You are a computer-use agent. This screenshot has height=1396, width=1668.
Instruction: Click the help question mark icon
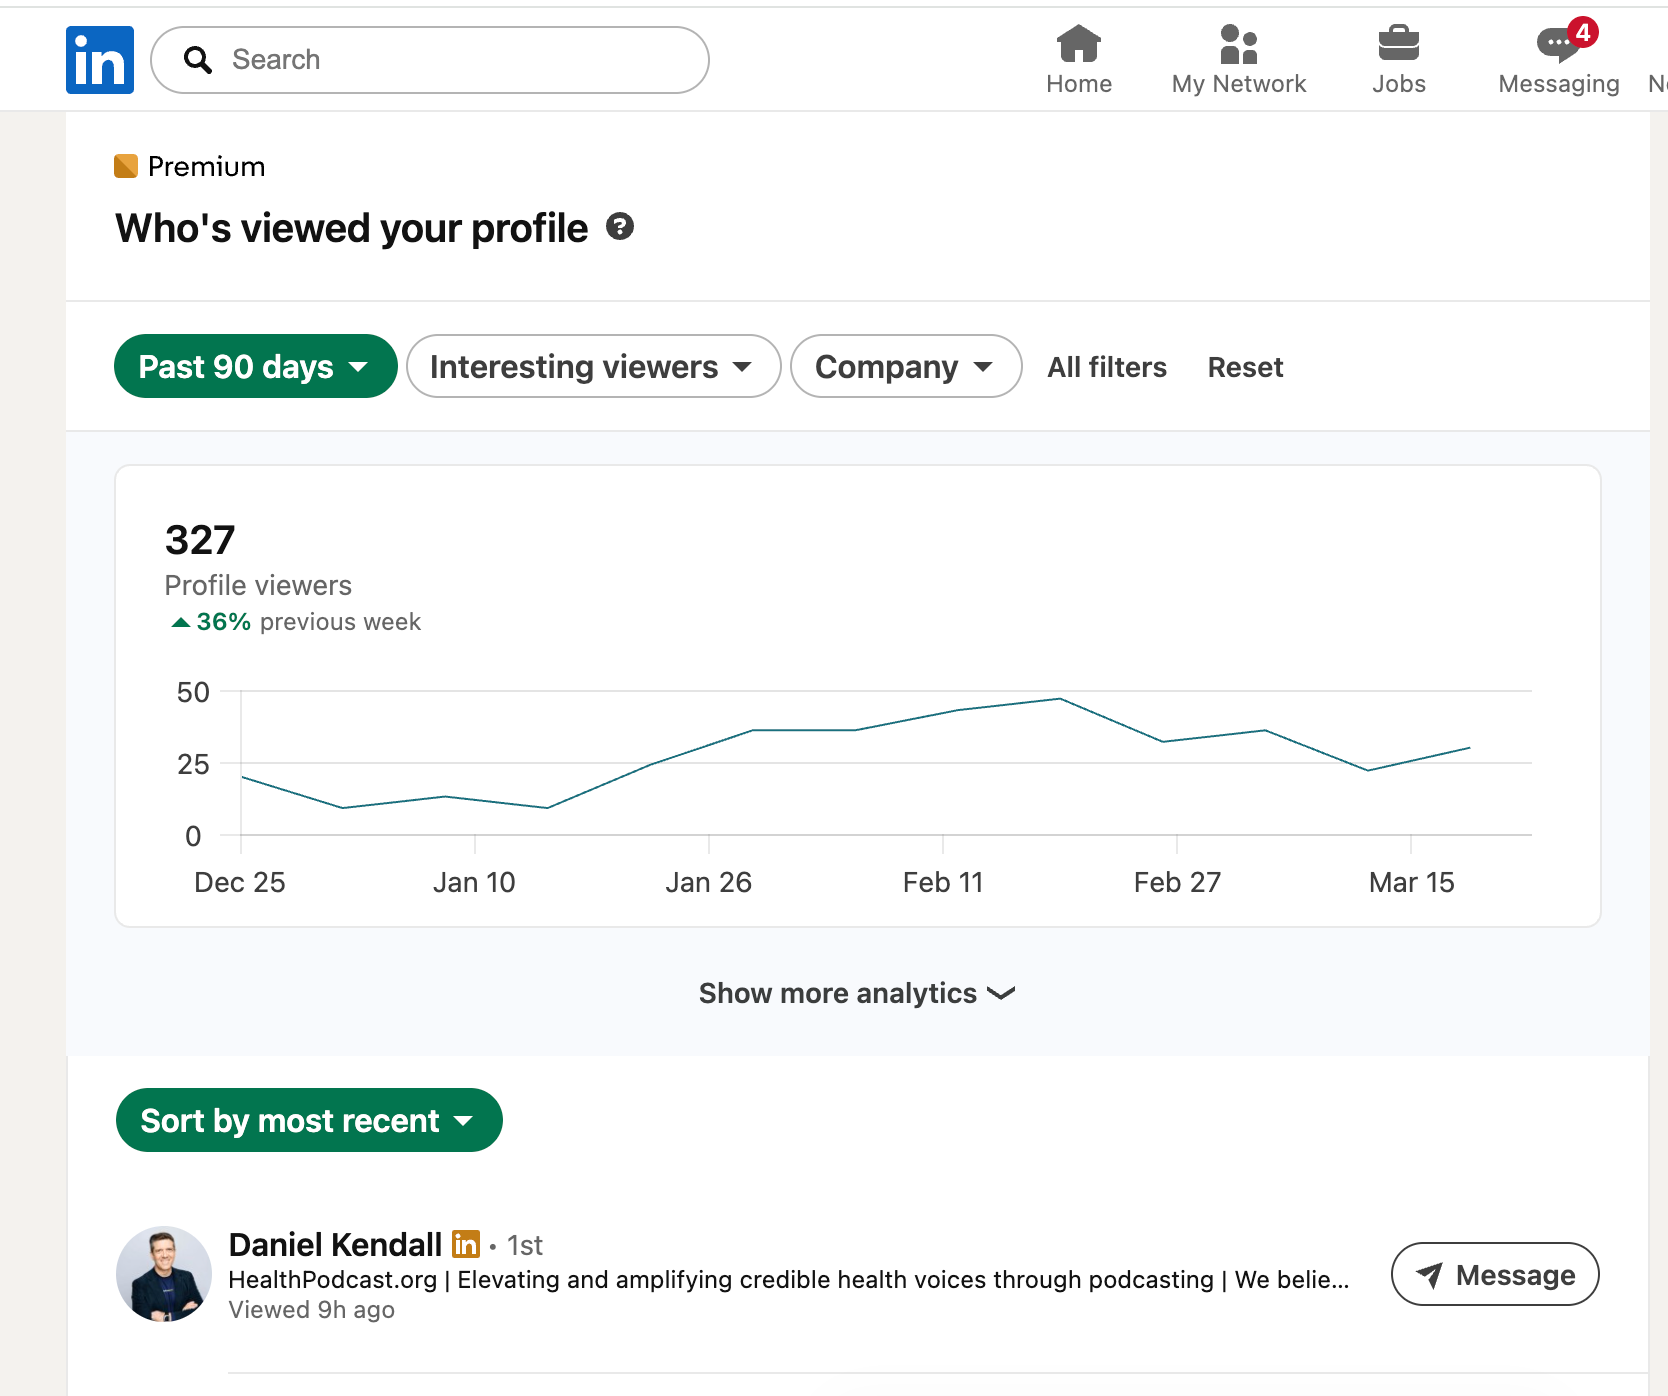620,227
